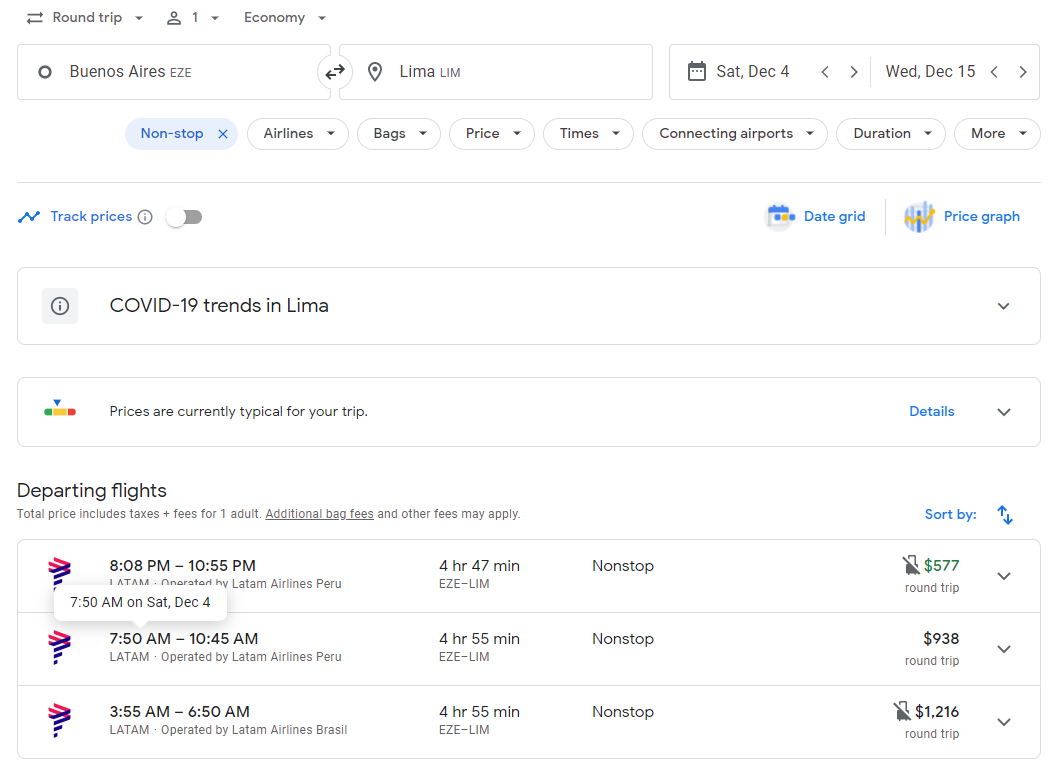Expand the $577 flight details
This screenshot has height=774, width=1049.
click(1004, 576)
